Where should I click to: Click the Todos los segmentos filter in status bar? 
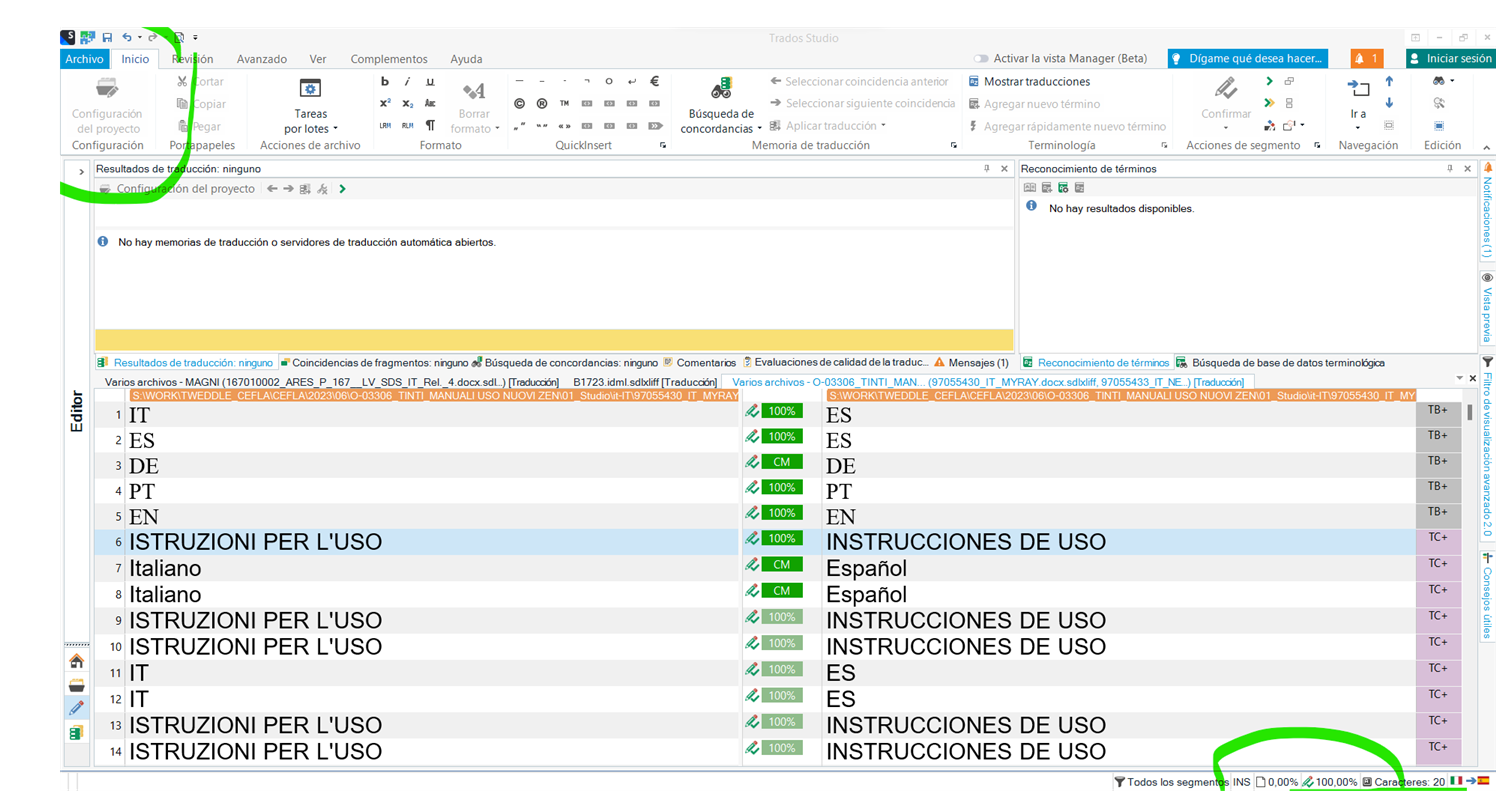(x=1171, y=782)
